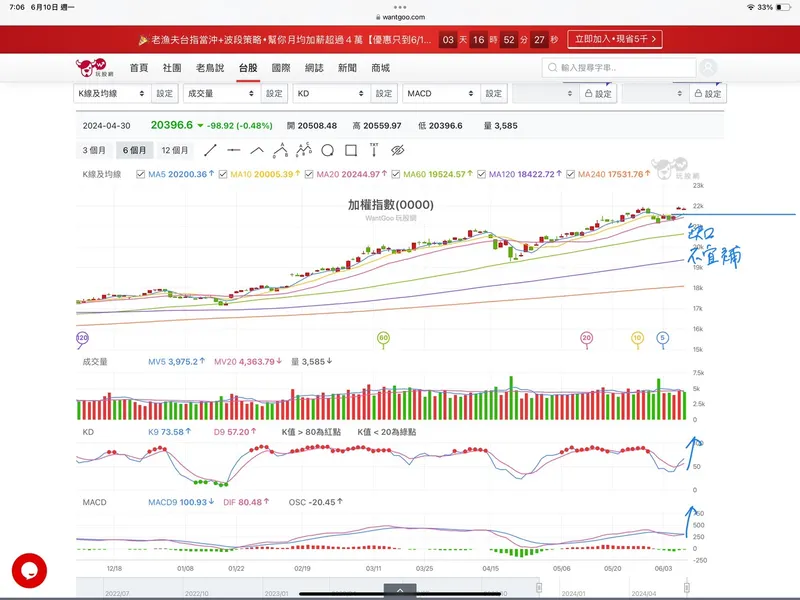
Task: Select the angle line drawing tool
Action: click(257, 150)
